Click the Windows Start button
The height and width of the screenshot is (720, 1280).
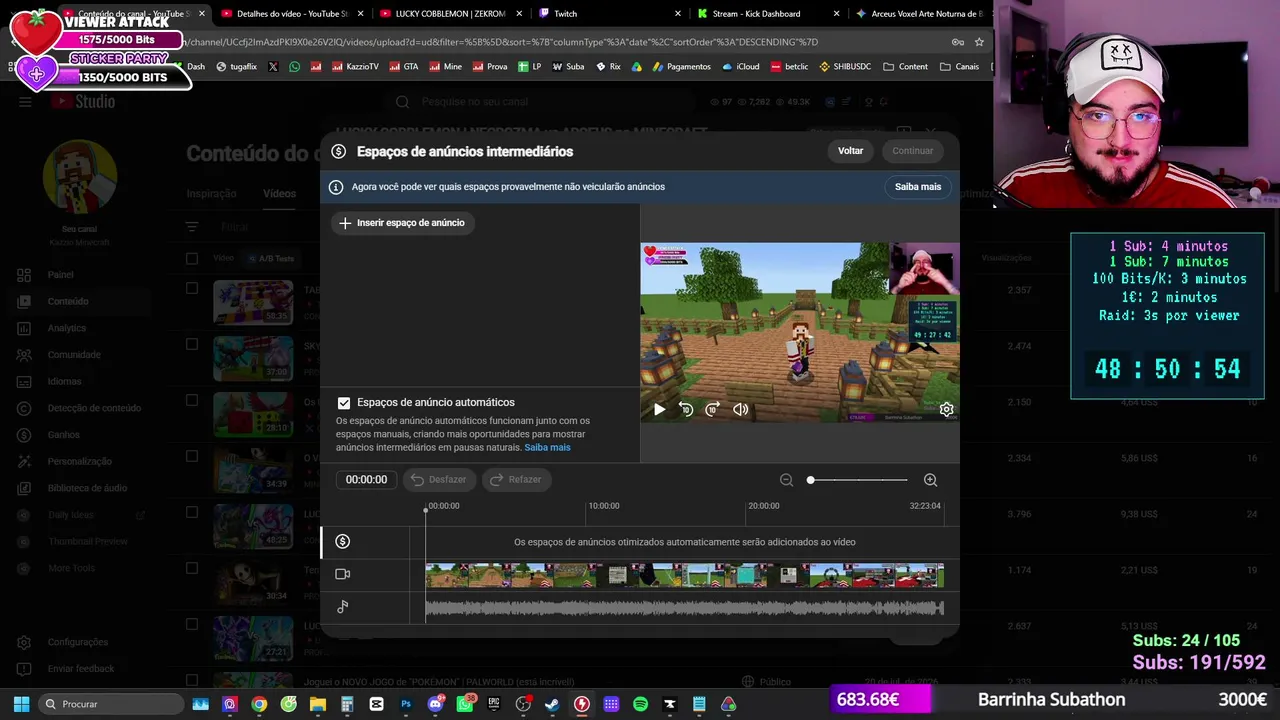point(21,704)
